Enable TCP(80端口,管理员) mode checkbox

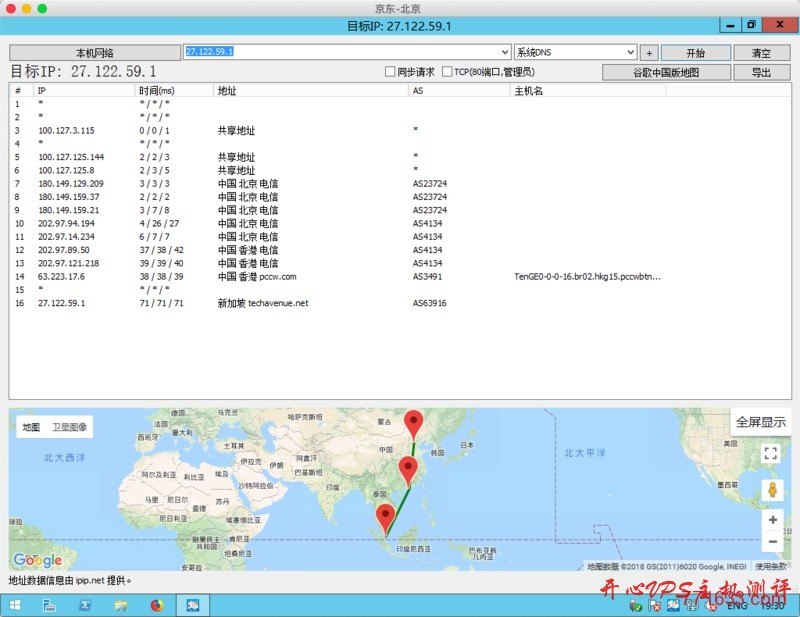pos(445,71)
